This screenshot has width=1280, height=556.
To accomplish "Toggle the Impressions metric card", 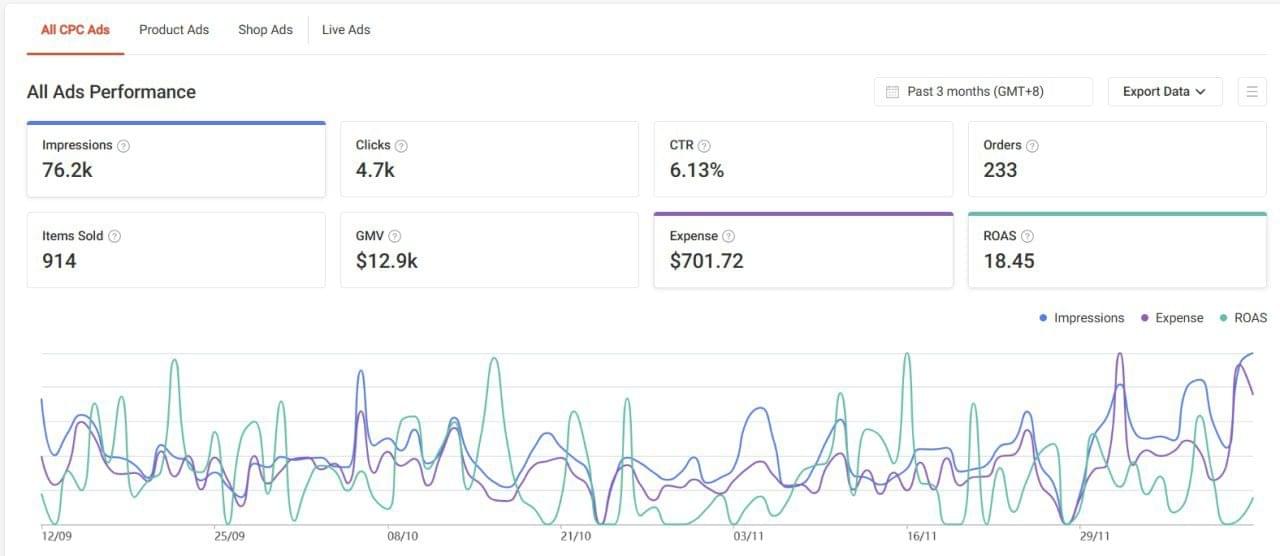I will pyautogui.click(x=176, y=160).
